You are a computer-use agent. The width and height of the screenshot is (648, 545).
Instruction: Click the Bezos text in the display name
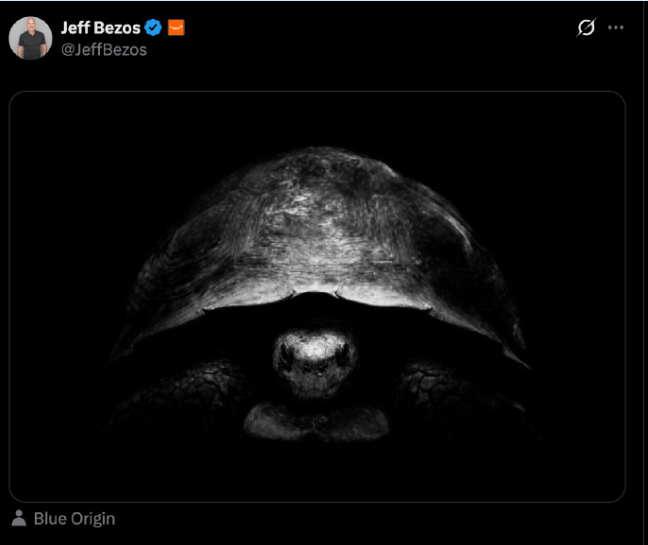coord(117,28)
